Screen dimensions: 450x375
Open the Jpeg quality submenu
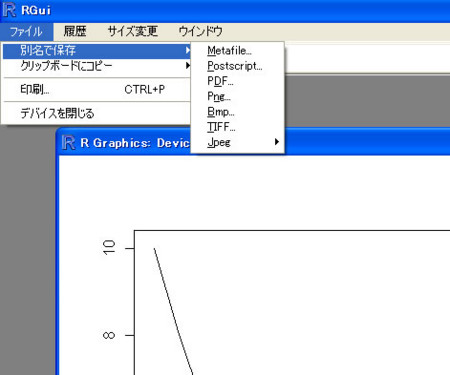(237, 142)
